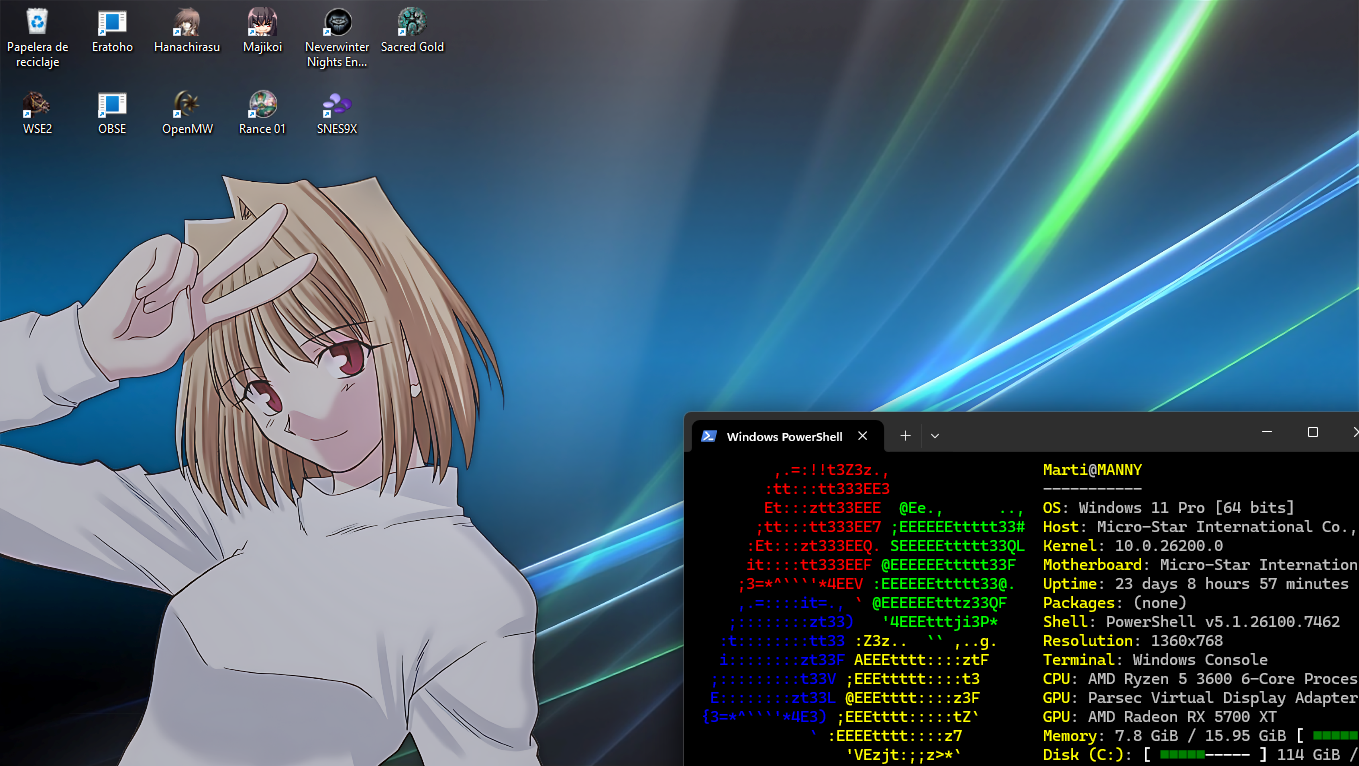Click the Sacred Gold desktop icon

tap(412, 31)
